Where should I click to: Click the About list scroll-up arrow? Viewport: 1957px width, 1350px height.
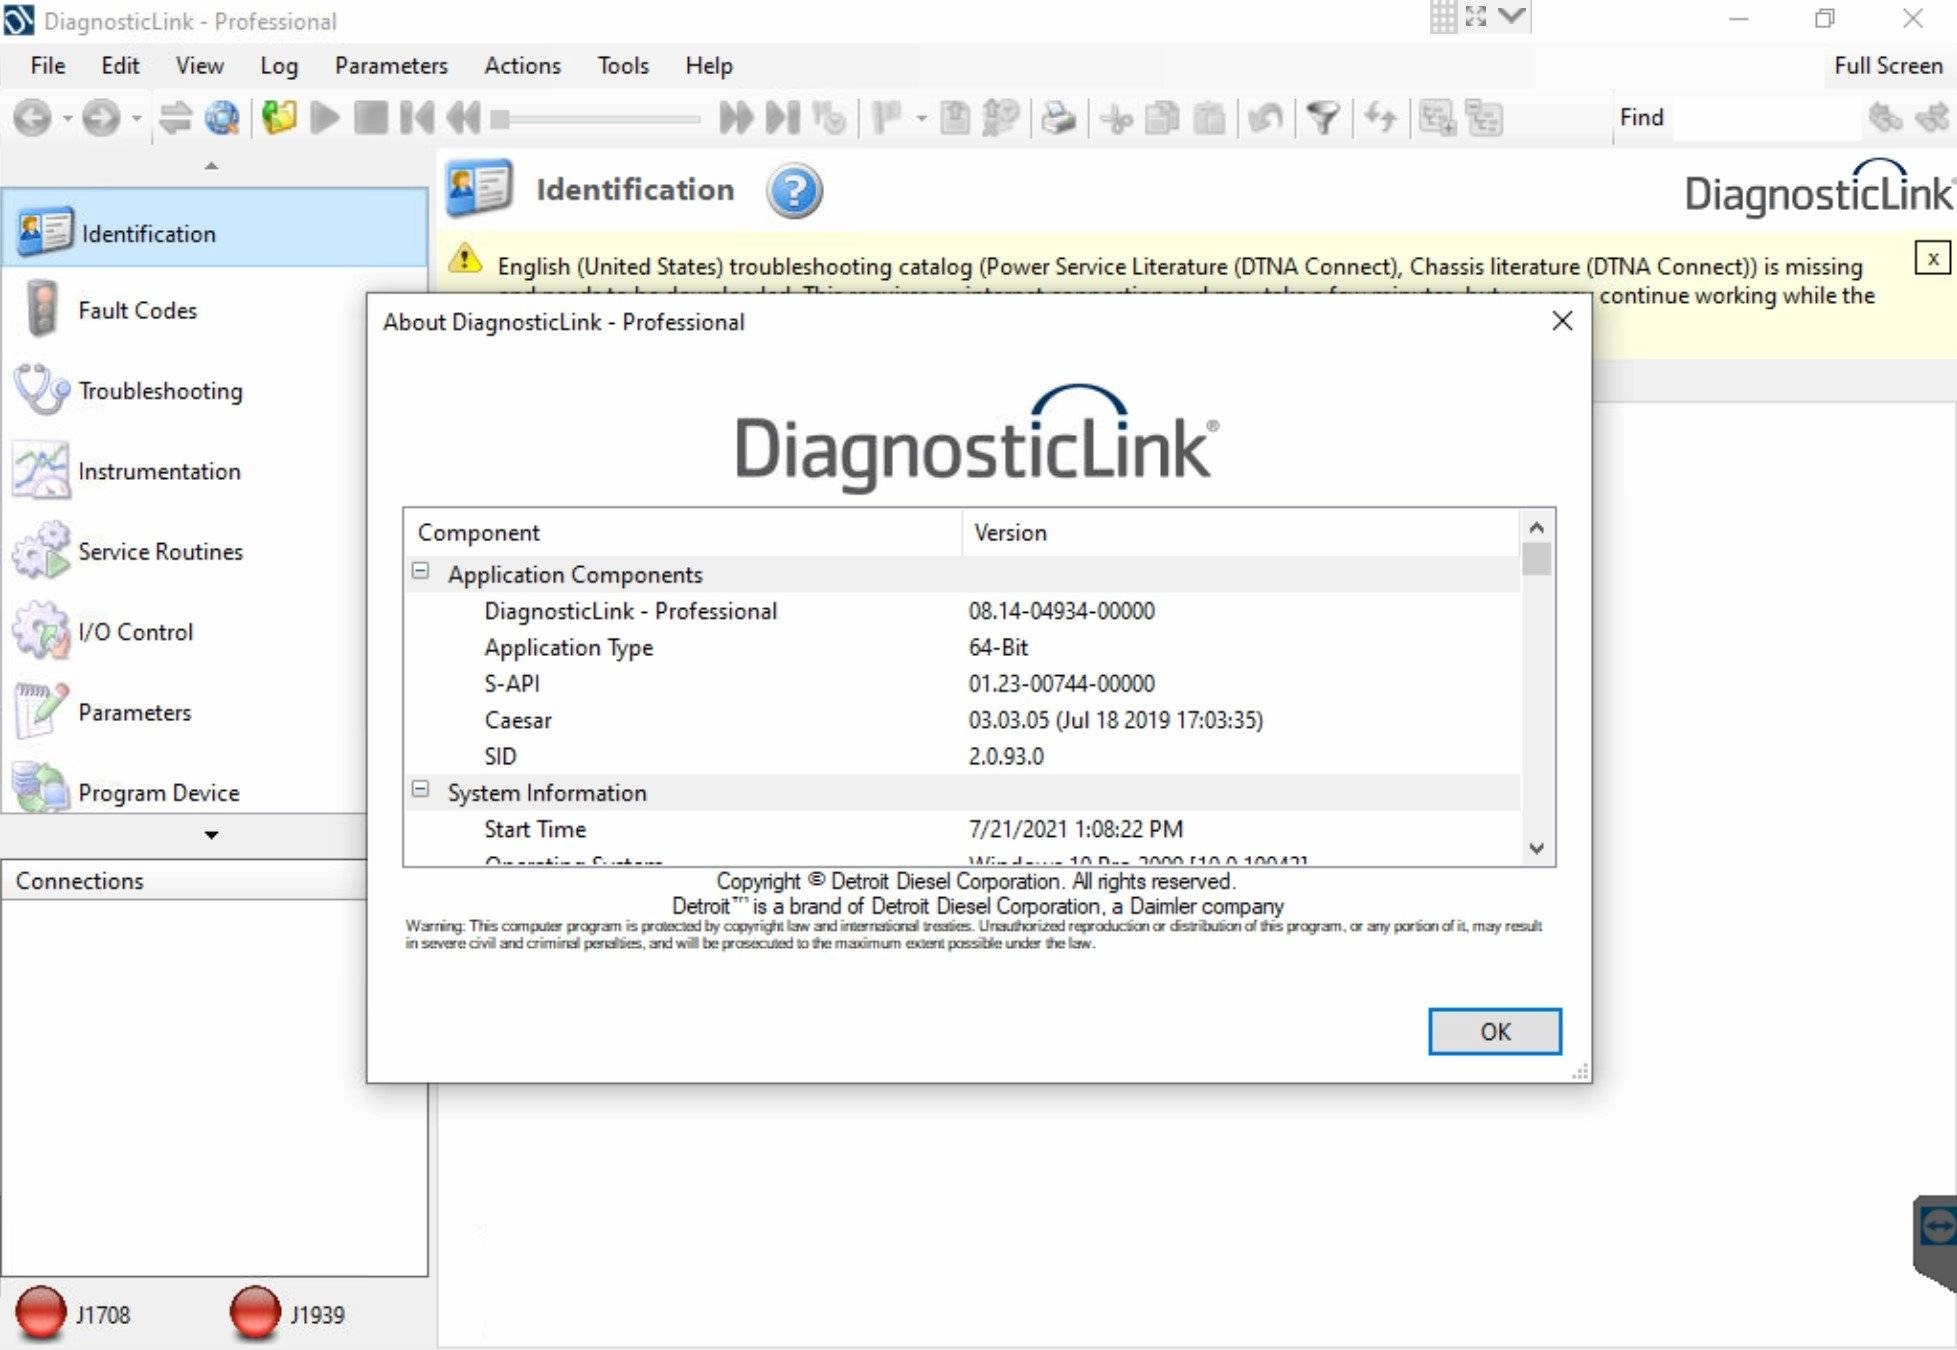tap(1537, 527)
